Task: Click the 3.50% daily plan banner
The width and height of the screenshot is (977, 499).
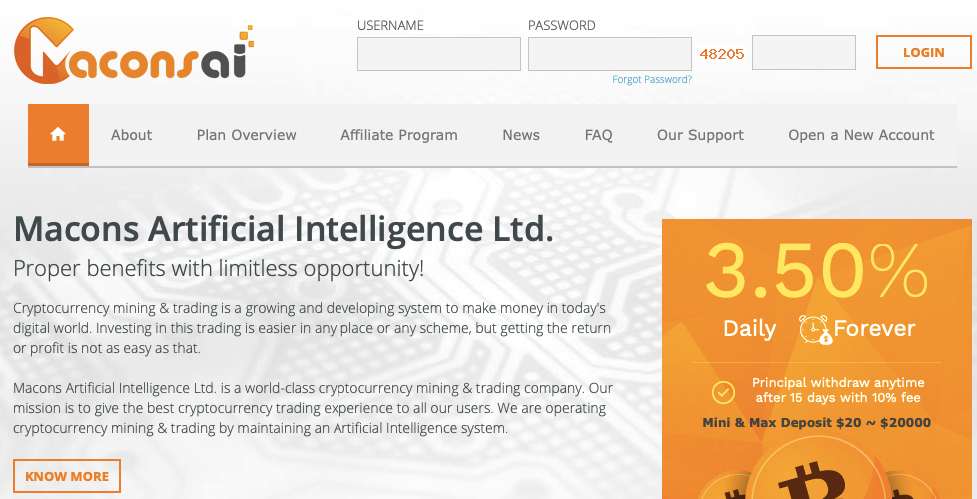Action: click(817, 359)
